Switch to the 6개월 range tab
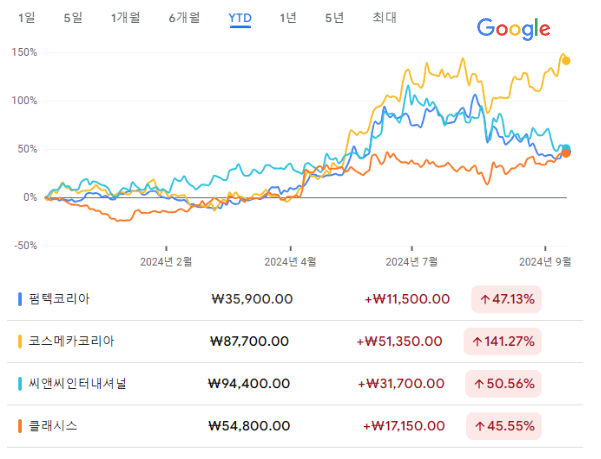 184,18
